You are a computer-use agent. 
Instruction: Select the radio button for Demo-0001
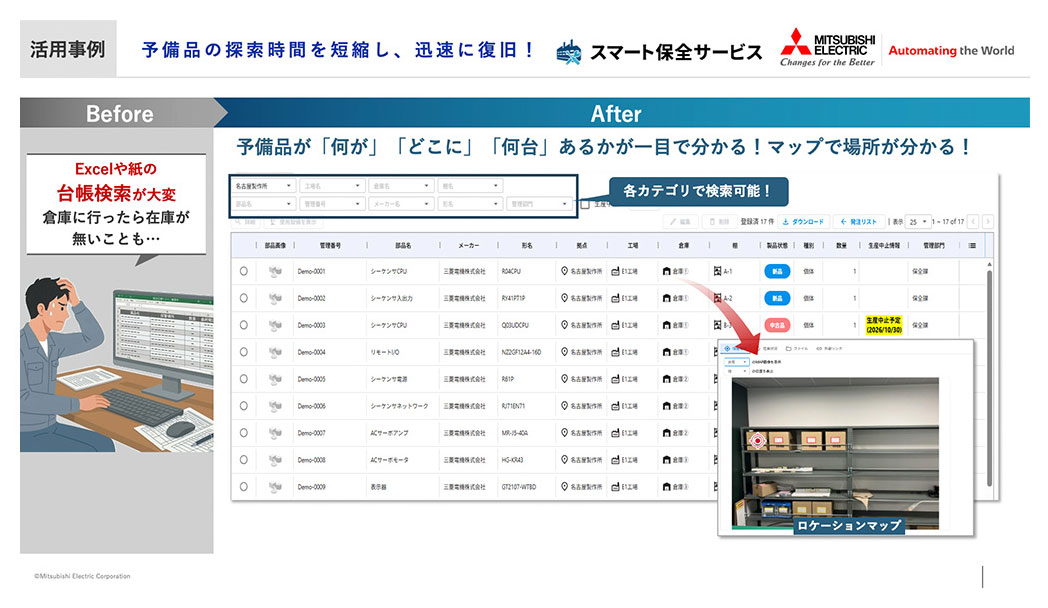click(243, 271)
